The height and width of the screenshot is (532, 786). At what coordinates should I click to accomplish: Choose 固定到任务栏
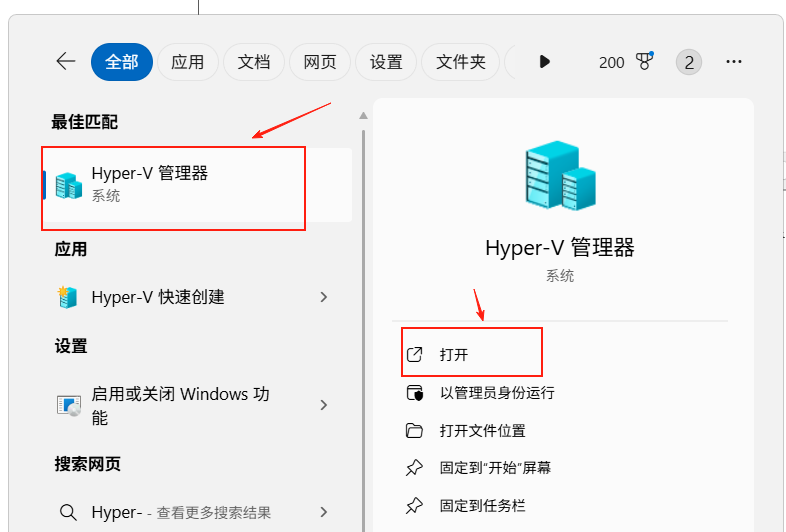point(482,505)
